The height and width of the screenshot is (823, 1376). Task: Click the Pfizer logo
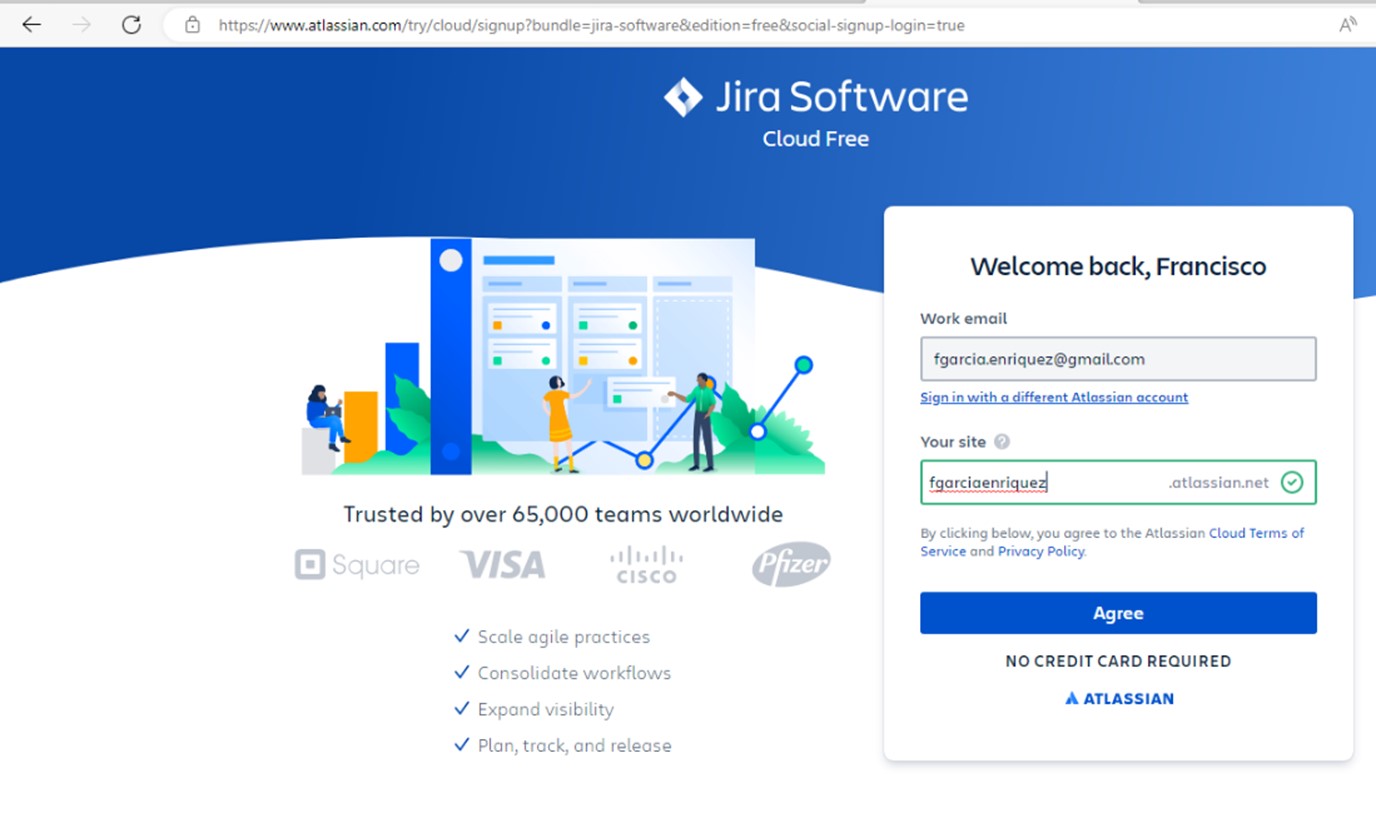pos(791,565)
